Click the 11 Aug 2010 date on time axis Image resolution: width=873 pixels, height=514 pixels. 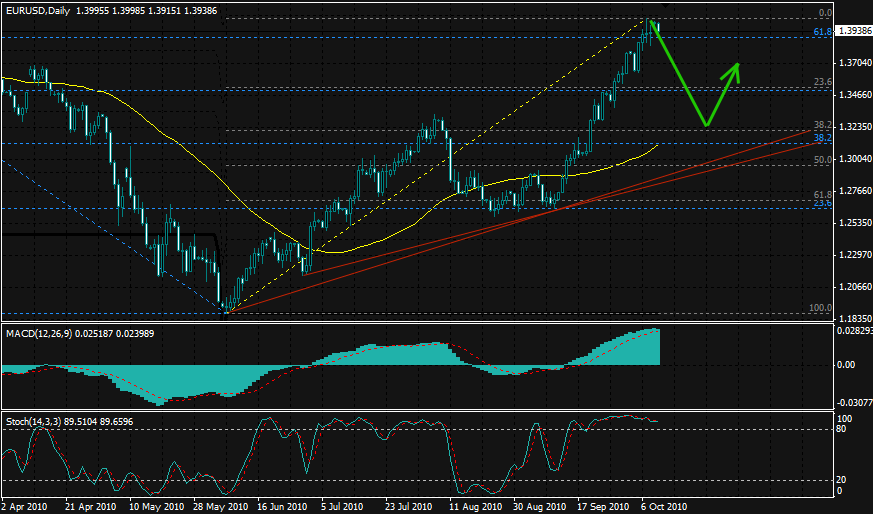[476, 506]
